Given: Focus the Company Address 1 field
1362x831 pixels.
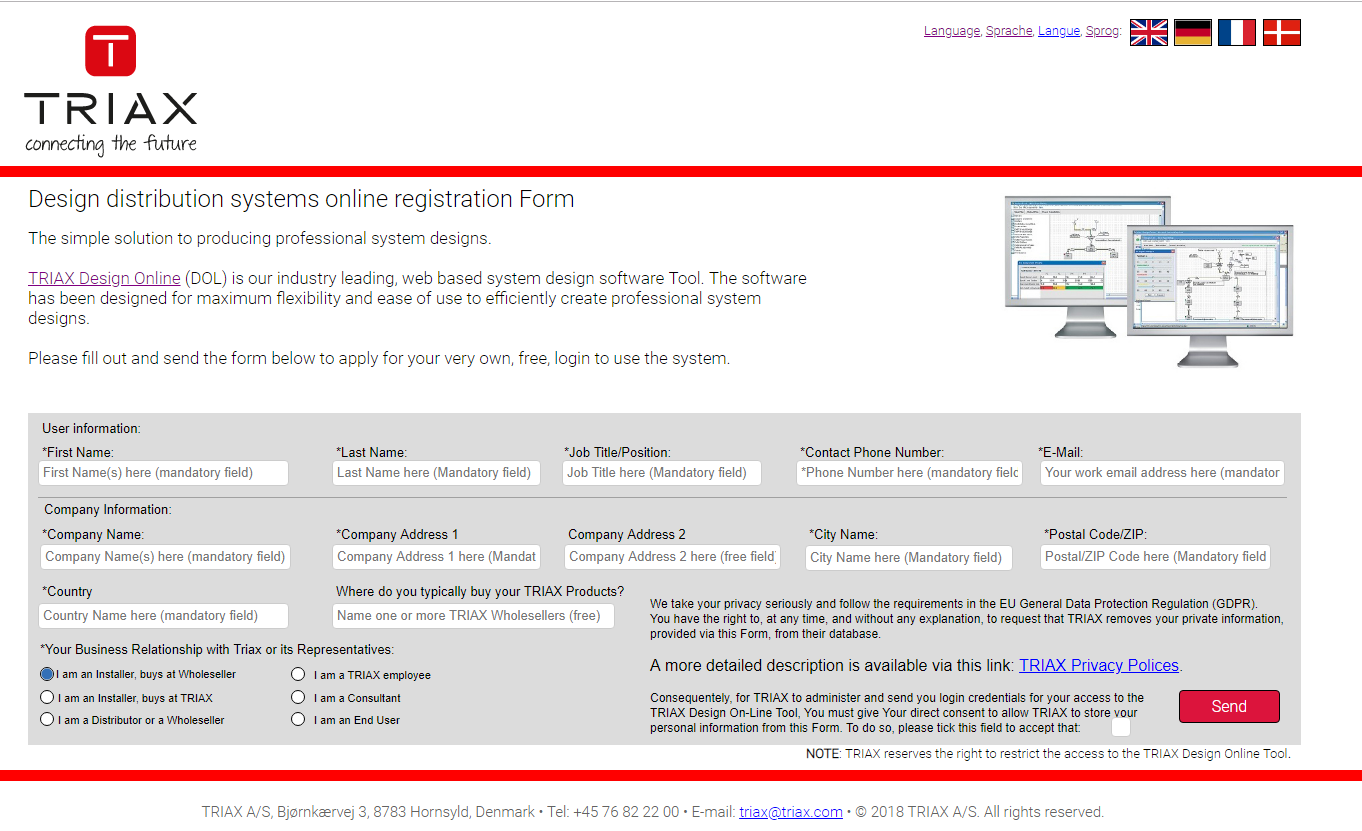Looking at the screenshot, I should pyautogui.click(x=436, y=557).
